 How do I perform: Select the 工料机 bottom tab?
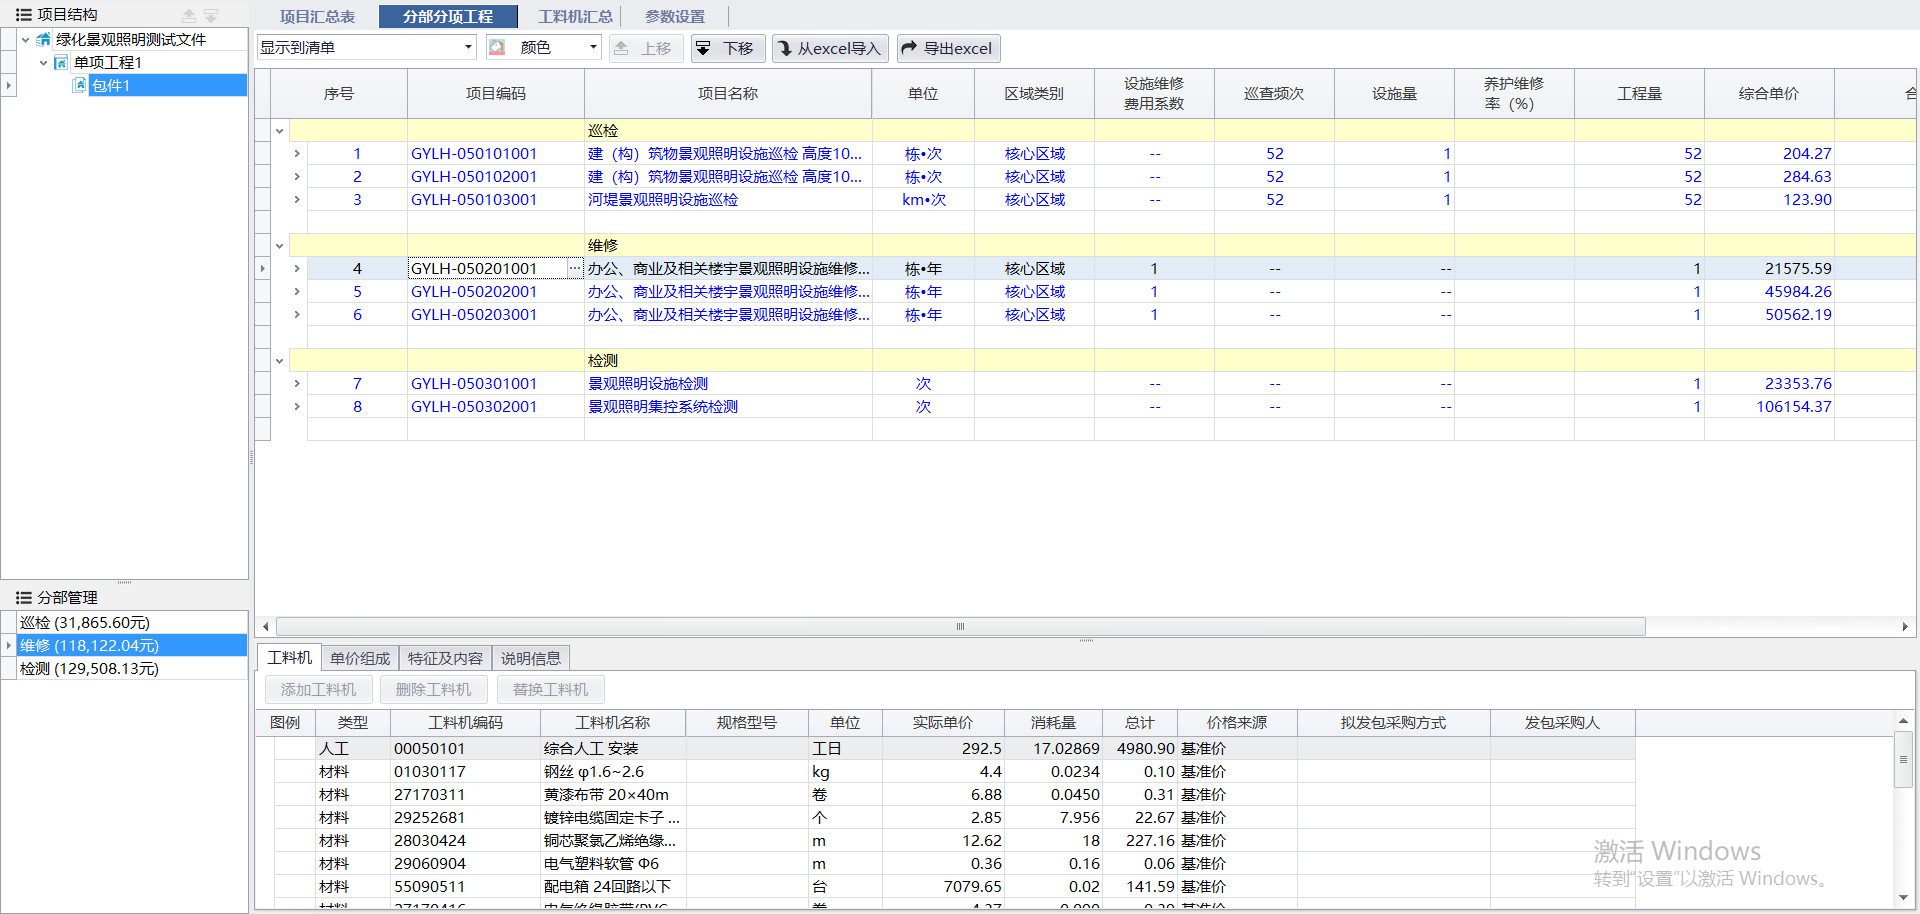click(290, 657)
